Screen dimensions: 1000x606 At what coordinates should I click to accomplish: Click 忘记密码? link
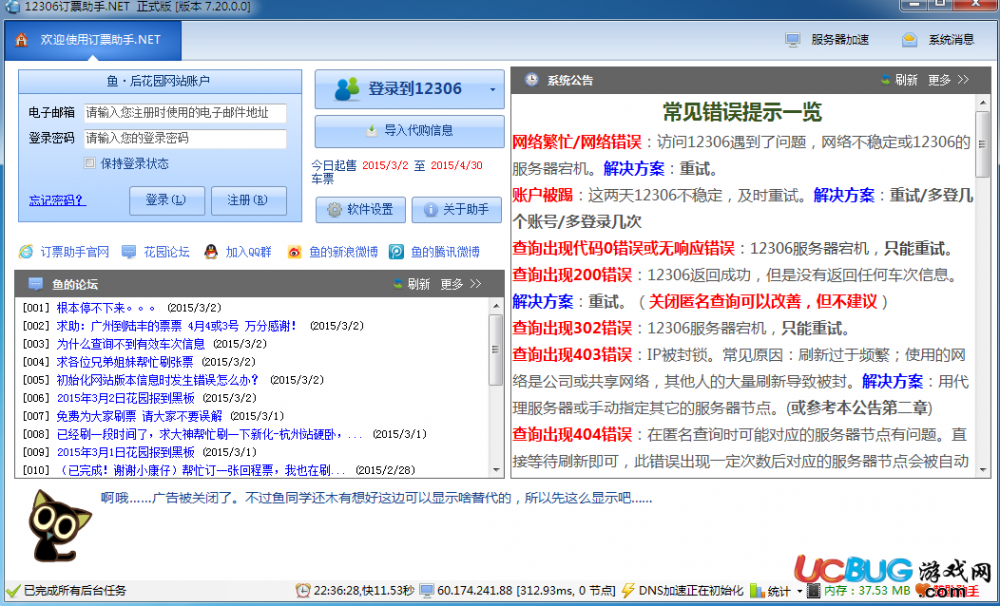(x=57, y=200)
